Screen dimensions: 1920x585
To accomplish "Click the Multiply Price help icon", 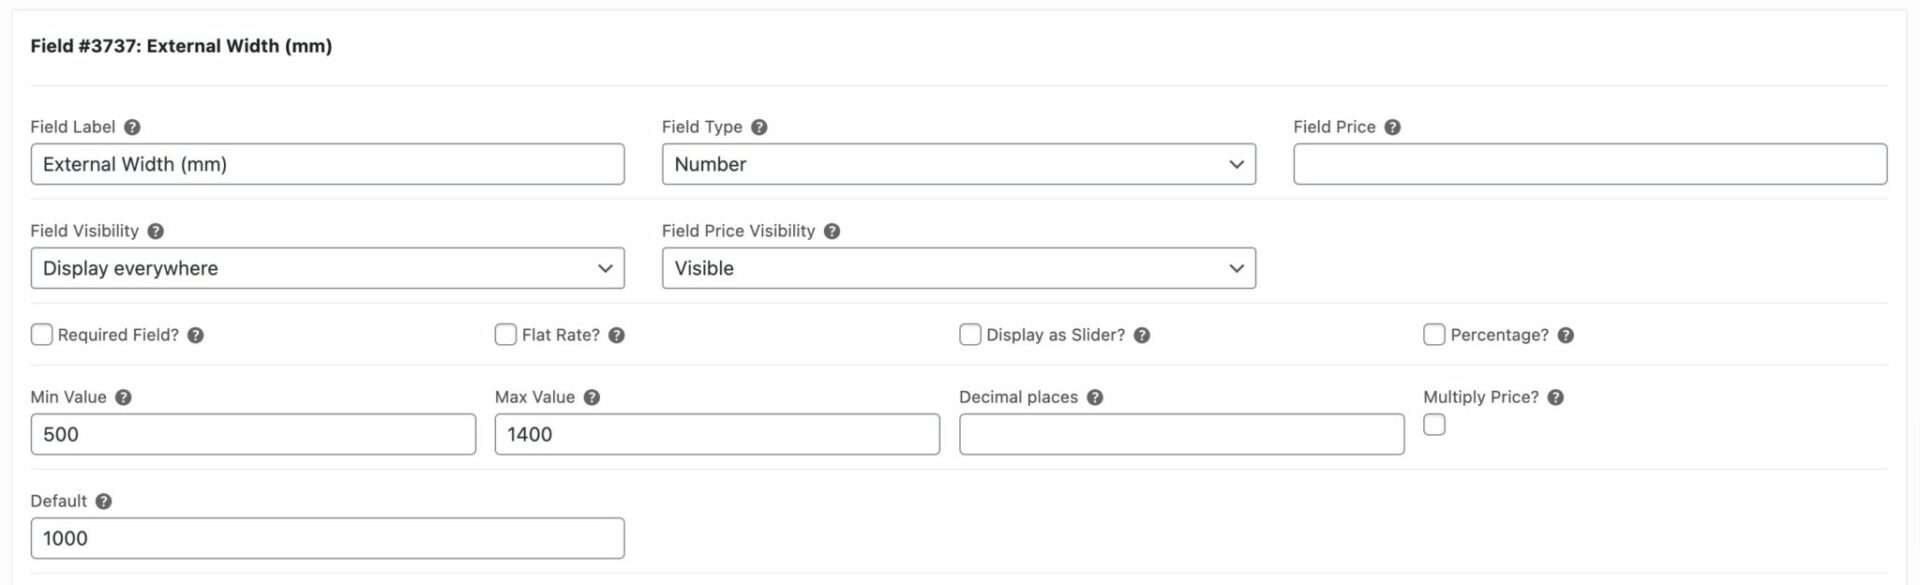I will (1555, 397).
